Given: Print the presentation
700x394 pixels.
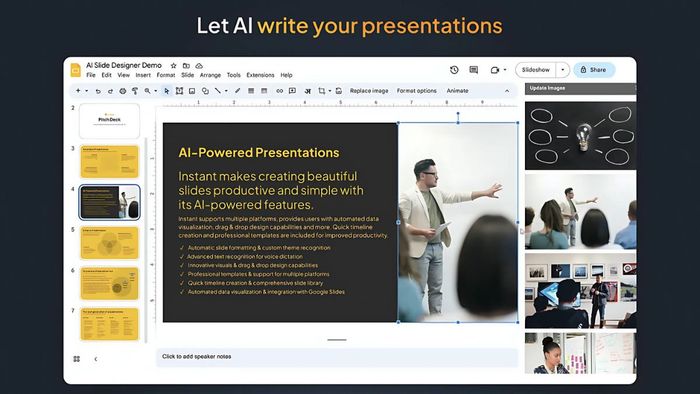Looking at the screenshot, I should [x=122, y=91].
